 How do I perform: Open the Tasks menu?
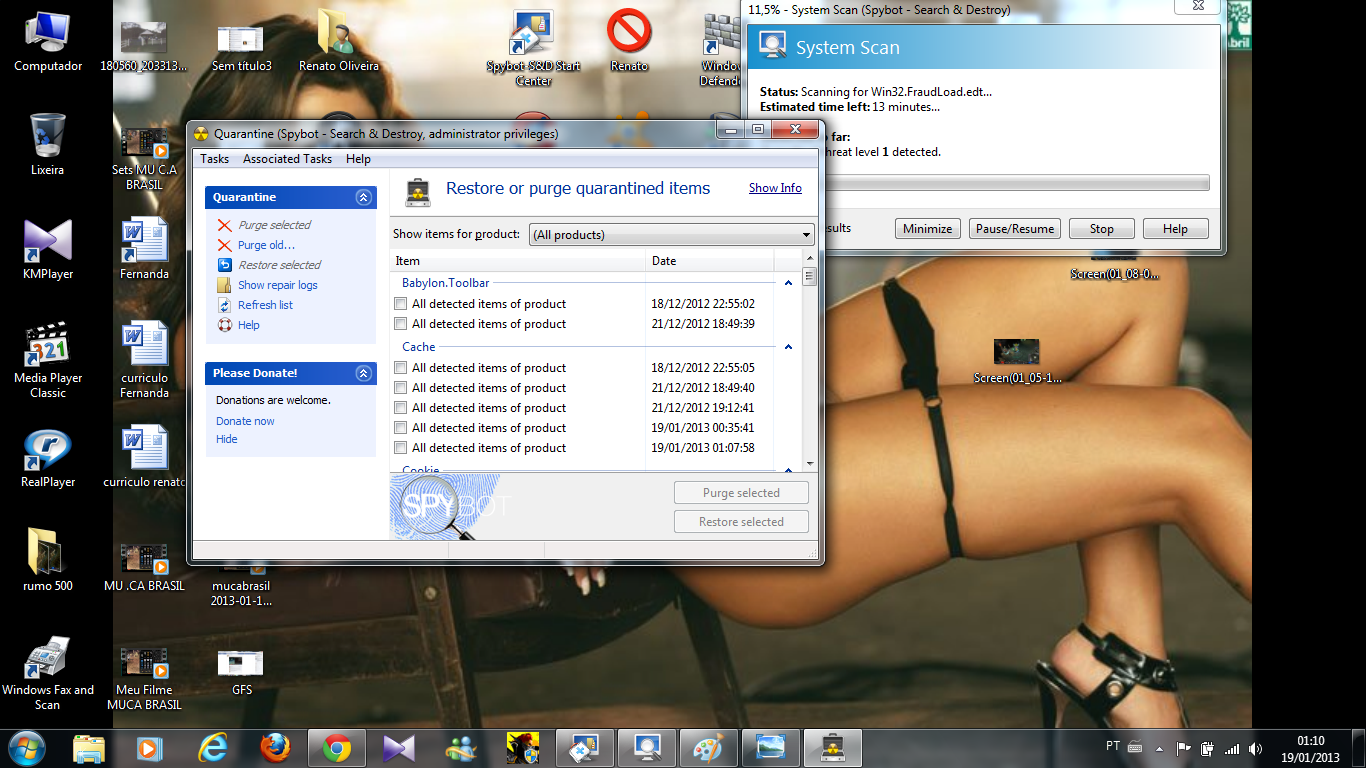click(214, 159)
